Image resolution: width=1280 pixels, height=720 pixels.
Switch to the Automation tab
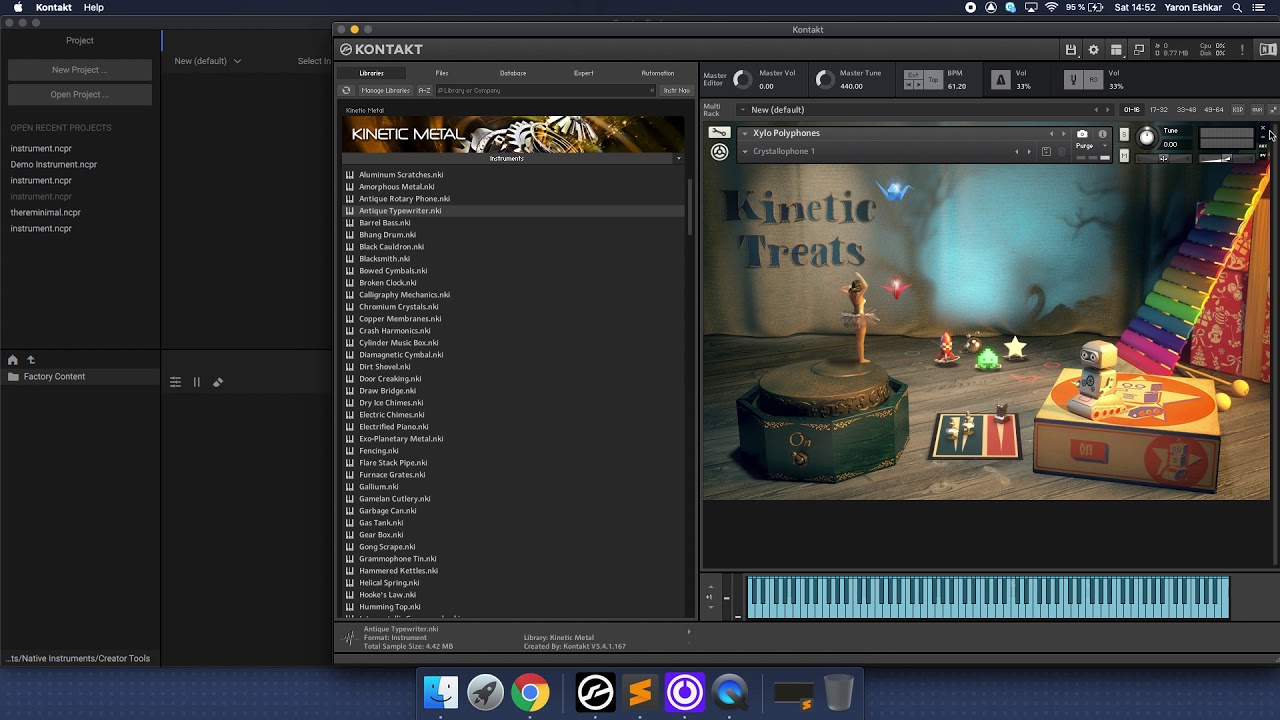[x=658, y=73]
